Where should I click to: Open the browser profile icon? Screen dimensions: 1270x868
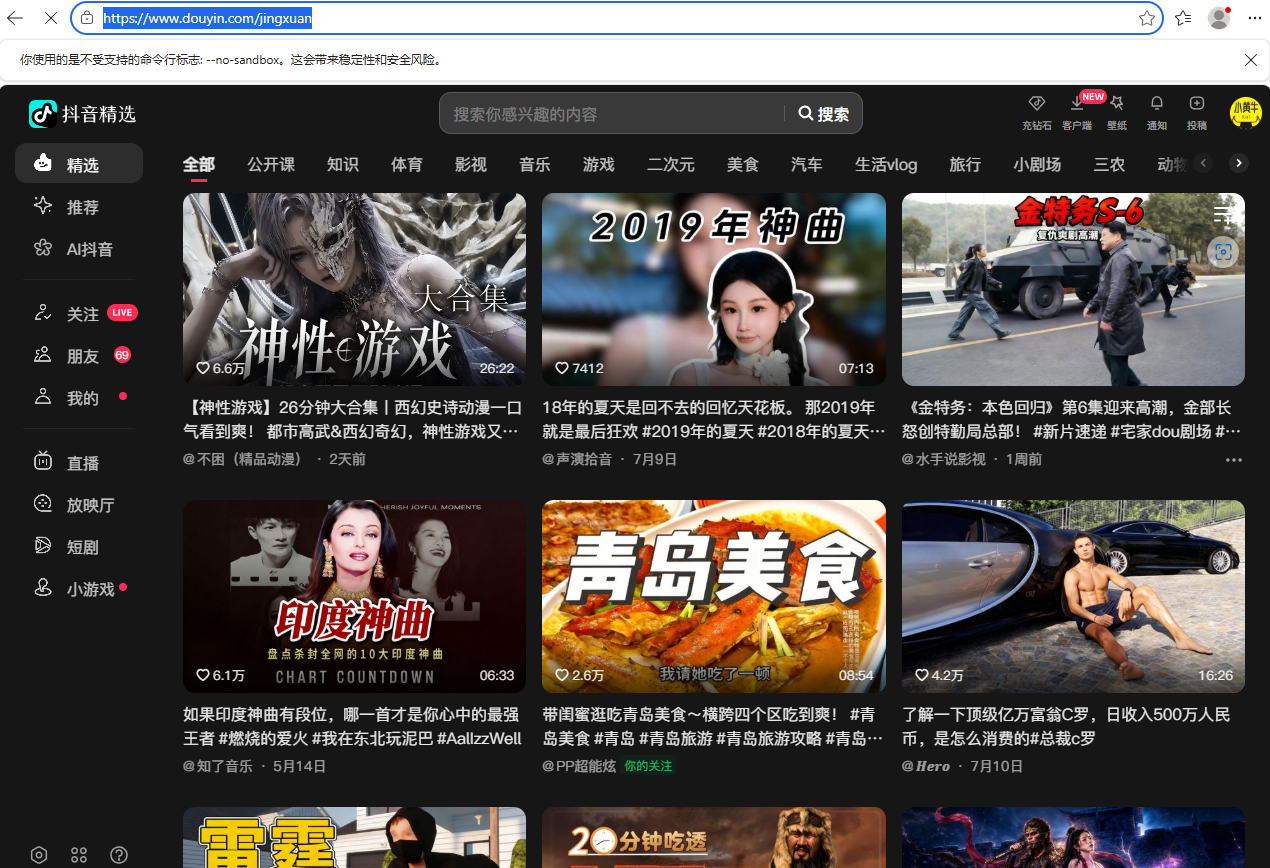[1219, 18]
